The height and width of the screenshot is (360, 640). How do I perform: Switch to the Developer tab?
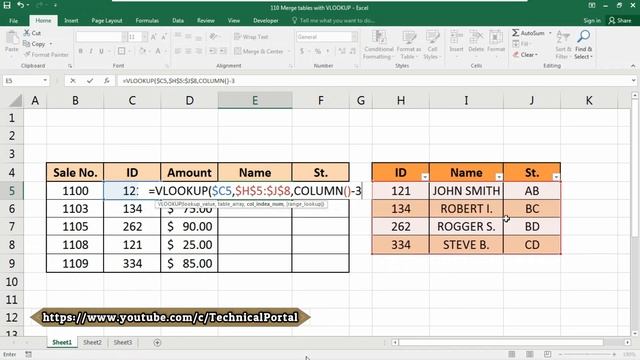pyautogui.click(x=266, y=20)
